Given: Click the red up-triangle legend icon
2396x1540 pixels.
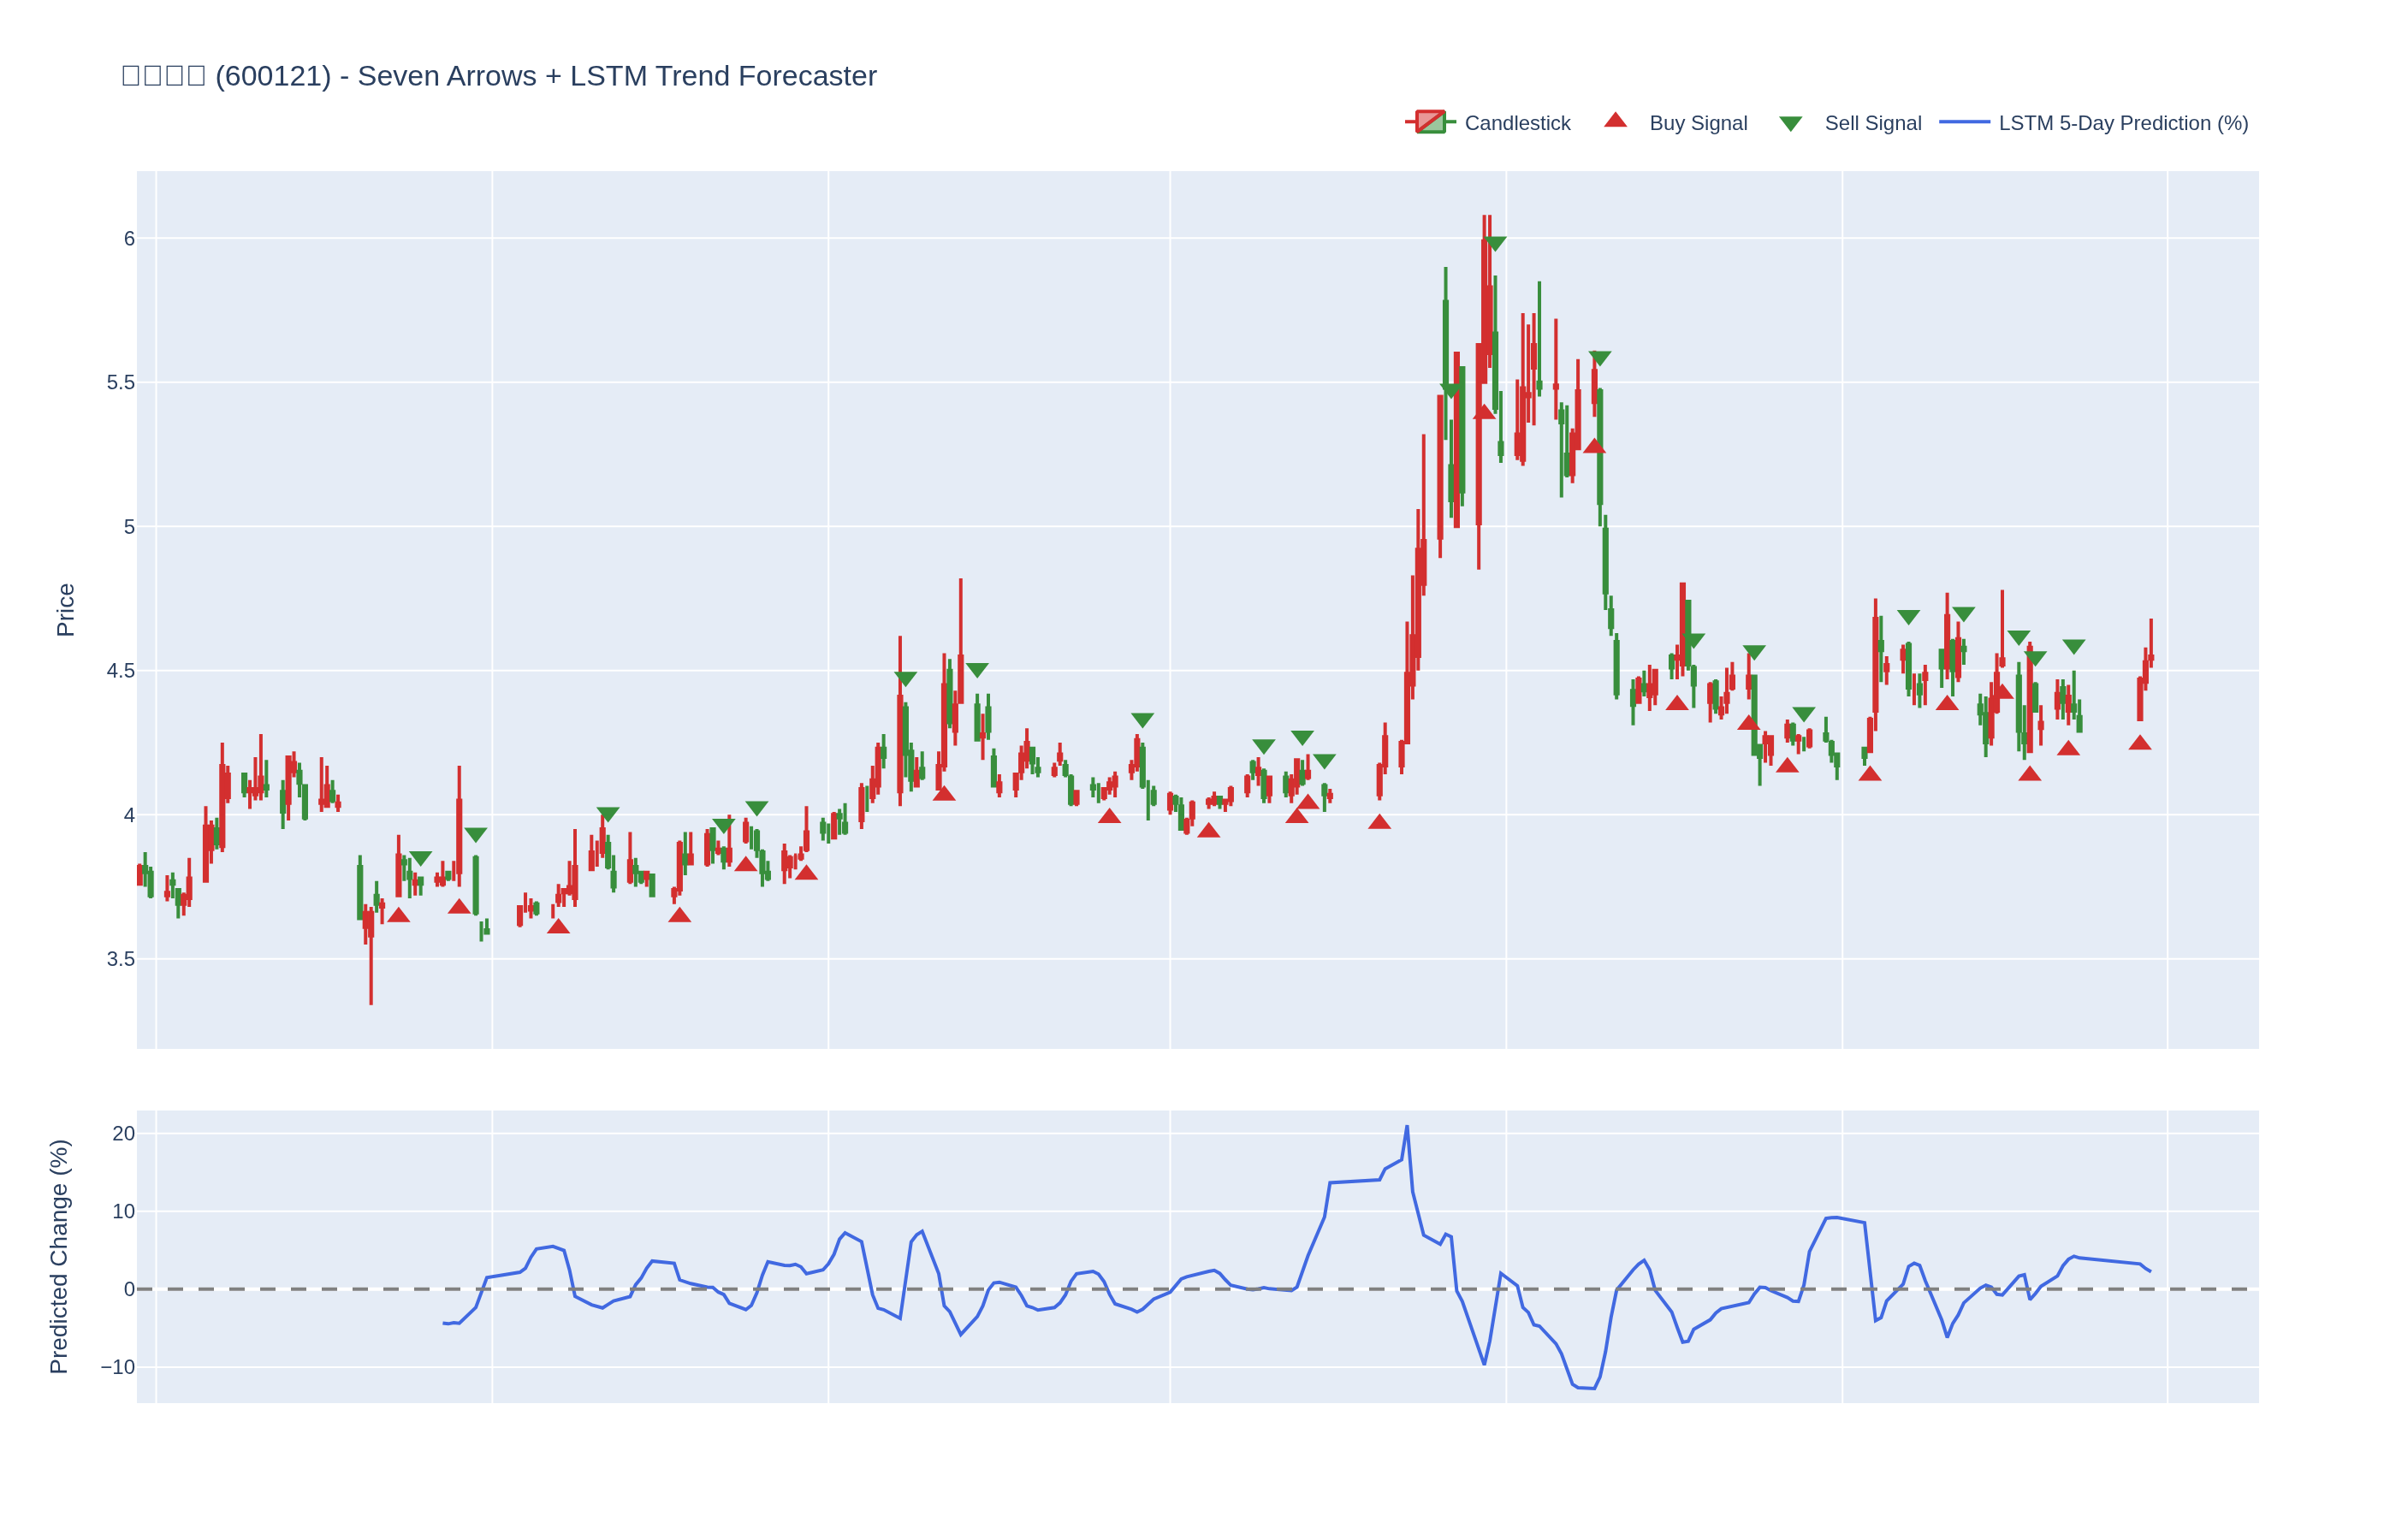Looking at the screenshot, I should click(x=1615, y=121).
